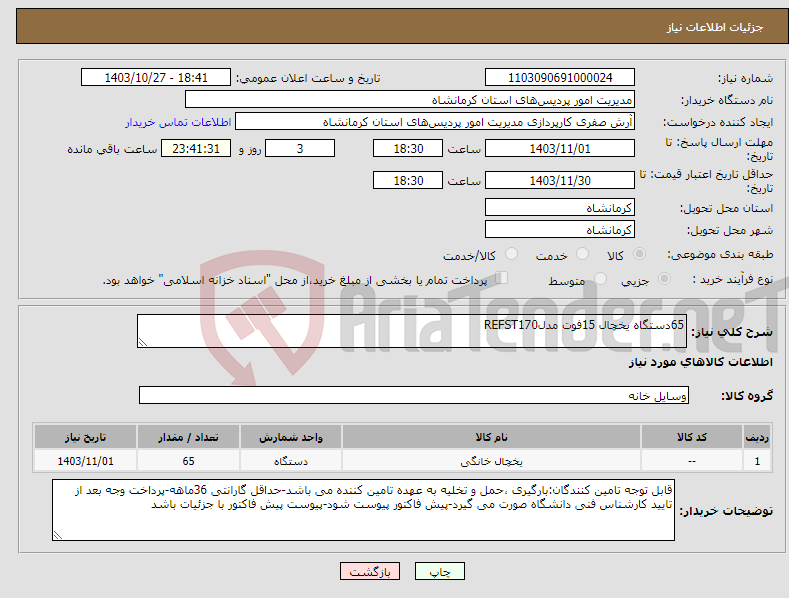This screenshot has height=598, width=789.
Task: Click the row number cell 1
Action: [x=757, y=461]
